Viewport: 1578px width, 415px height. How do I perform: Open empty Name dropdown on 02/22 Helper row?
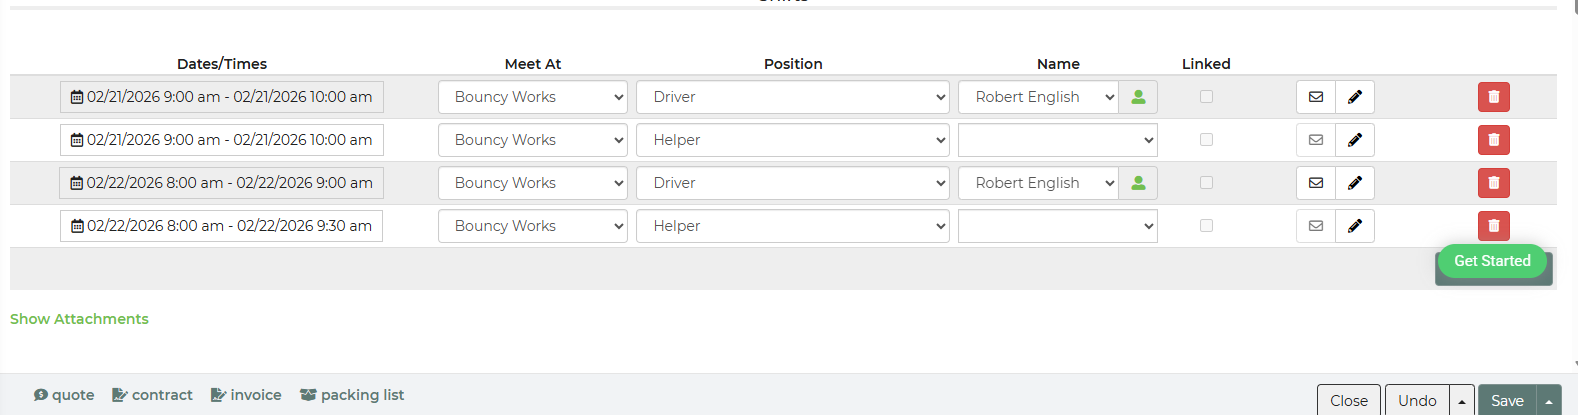tap(1057, 226)
